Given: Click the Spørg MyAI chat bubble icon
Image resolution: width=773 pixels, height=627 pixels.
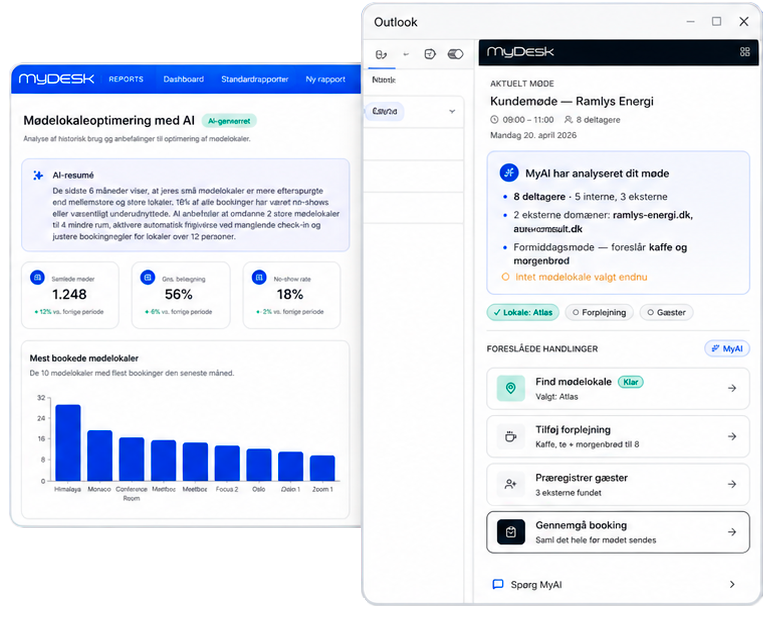Looking at the screenshot, I should [498, 584].
